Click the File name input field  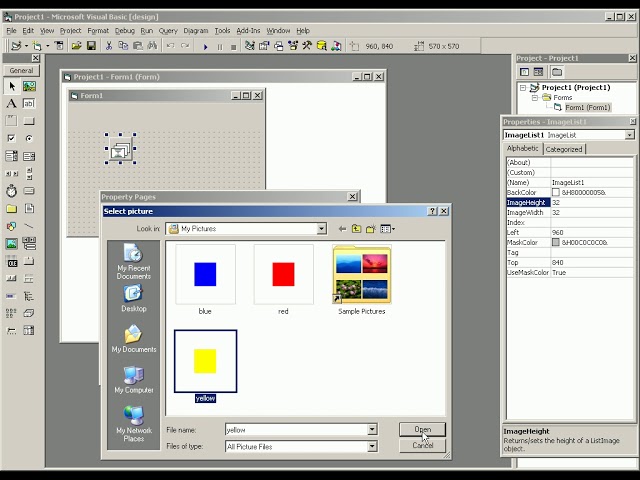pos(297,430)
